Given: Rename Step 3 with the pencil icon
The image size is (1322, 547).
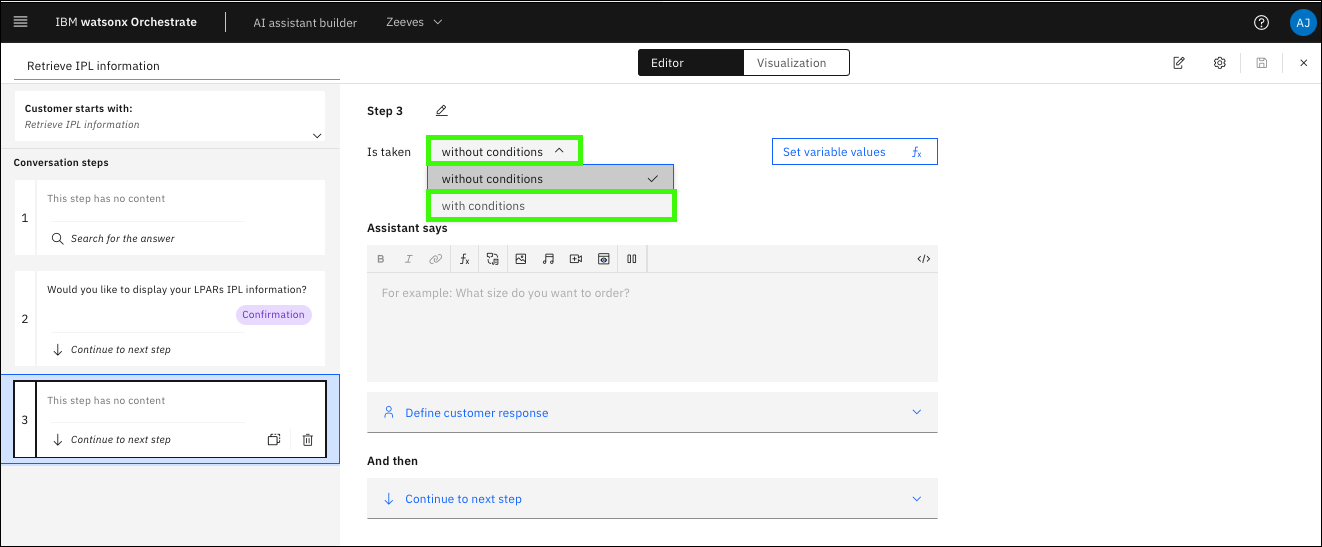Looking at the screenshot, I should tap(441, 111).
